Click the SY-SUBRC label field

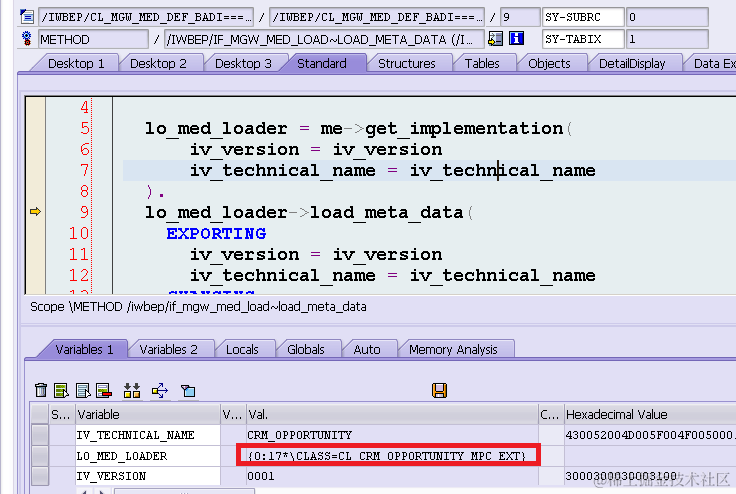[583, 17]
